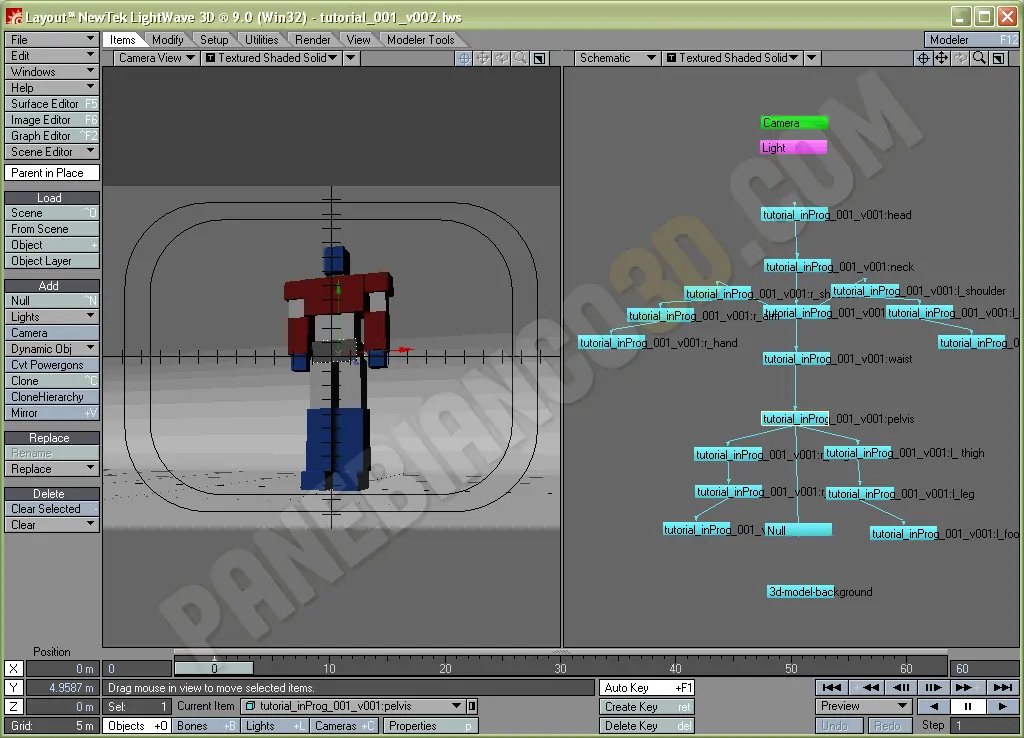The image size is (1024, 738).
Task: Click Camera View center-on-item icon
Action: tap(463, 58)
